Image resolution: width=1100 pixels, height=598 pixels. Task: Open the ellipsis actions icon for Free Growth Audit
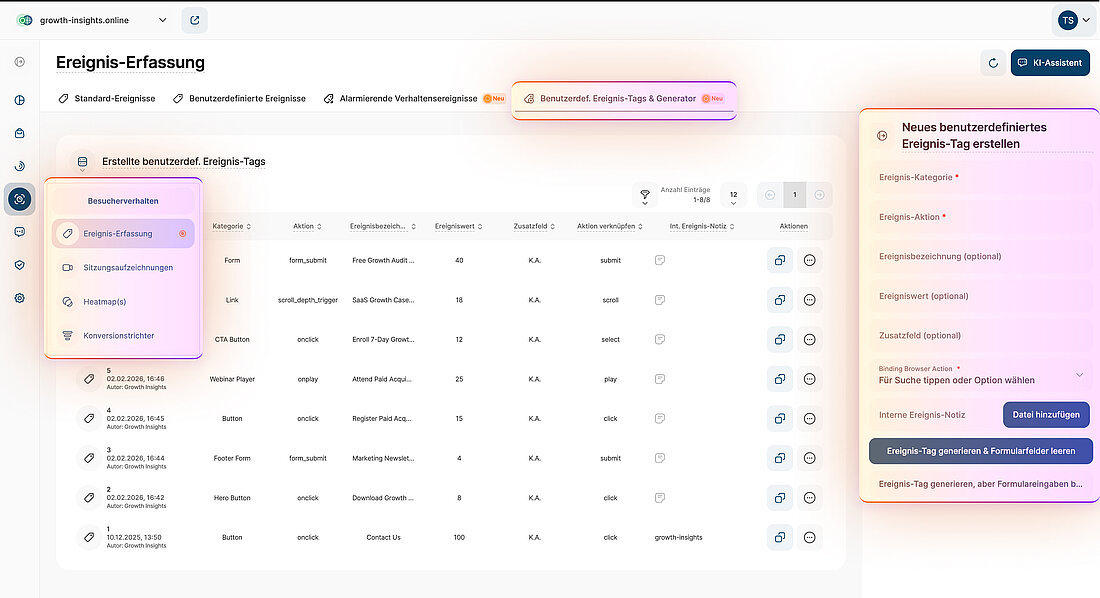[809, 260]
